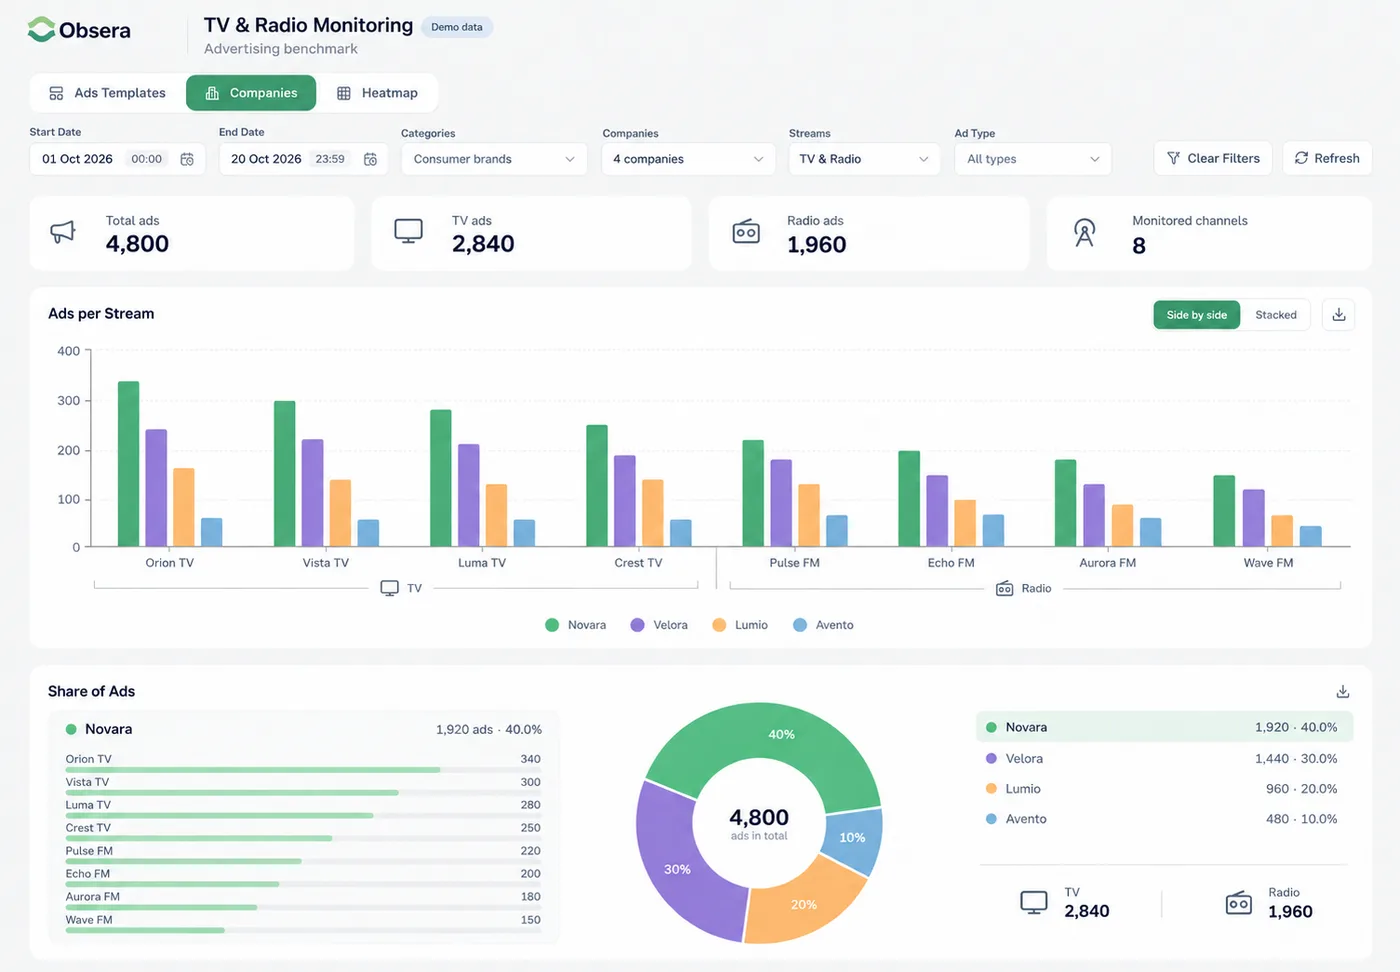Viewport: 1400px width, 972px height.
Task: Toggle Lumio series in chart legend
Action: (740, 625)
